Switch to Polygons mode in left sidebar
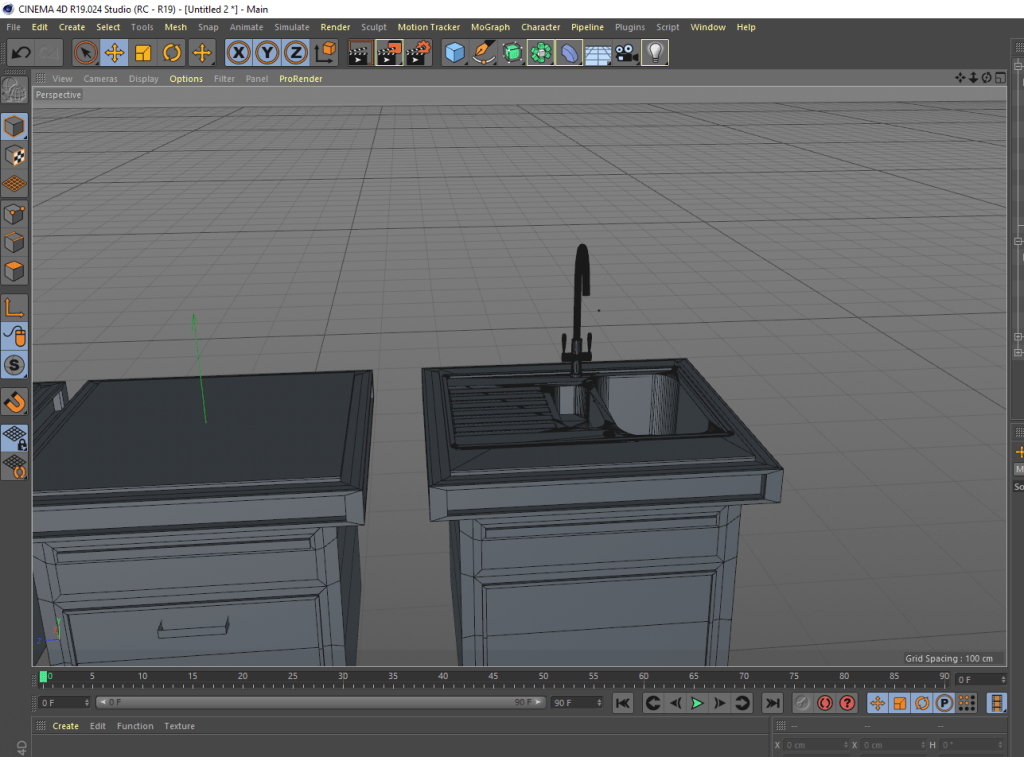This screenshot has width=1024, height=757. pyautogui.click(x=14, y=271)
